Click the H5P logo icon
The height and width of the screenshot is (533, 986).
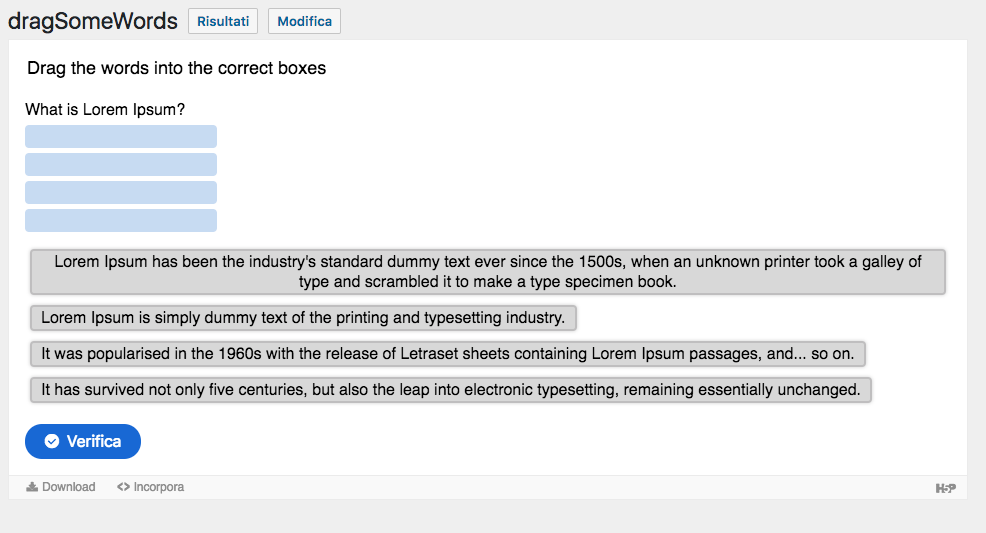946,488
